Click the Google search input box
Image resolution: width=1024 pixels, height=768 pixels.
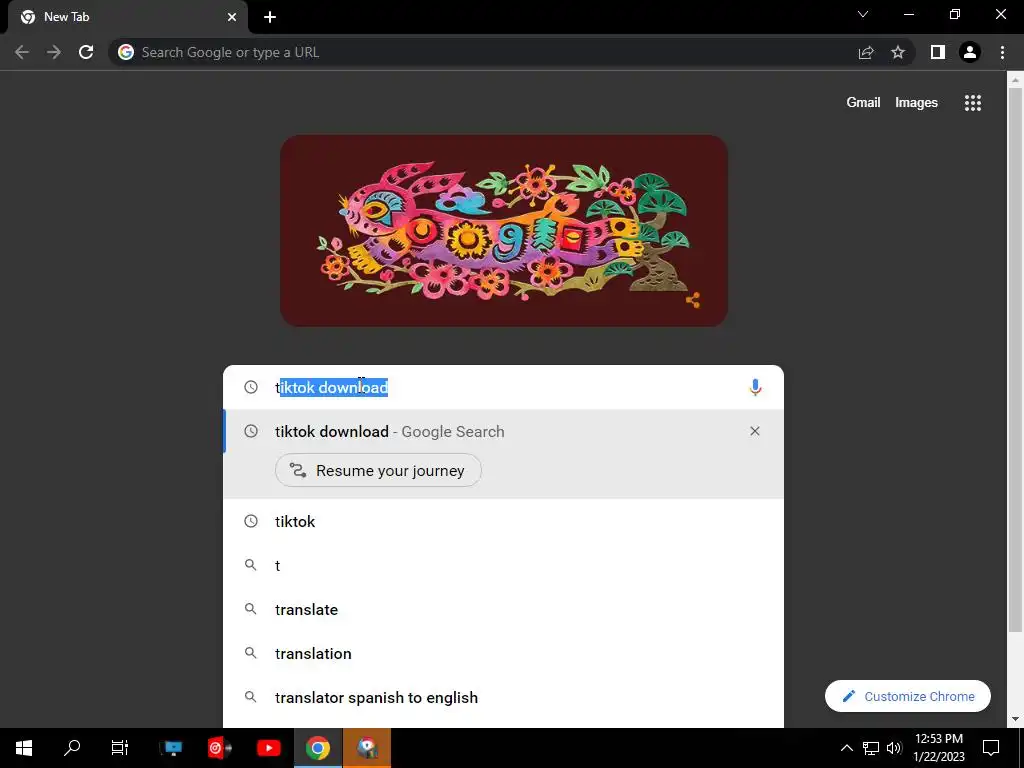click(503, 387)
